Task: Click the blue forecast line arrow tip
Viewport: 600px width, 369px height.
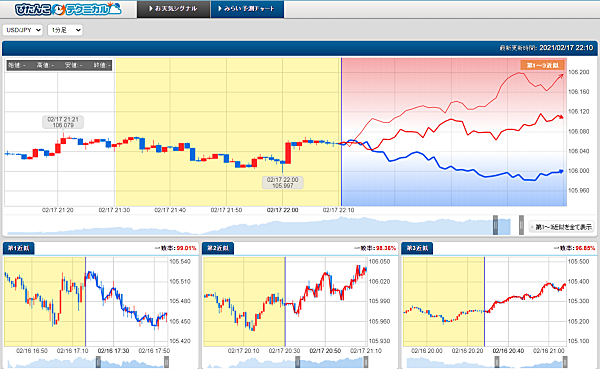Action: pyautogui.click(x=561, y=171)
